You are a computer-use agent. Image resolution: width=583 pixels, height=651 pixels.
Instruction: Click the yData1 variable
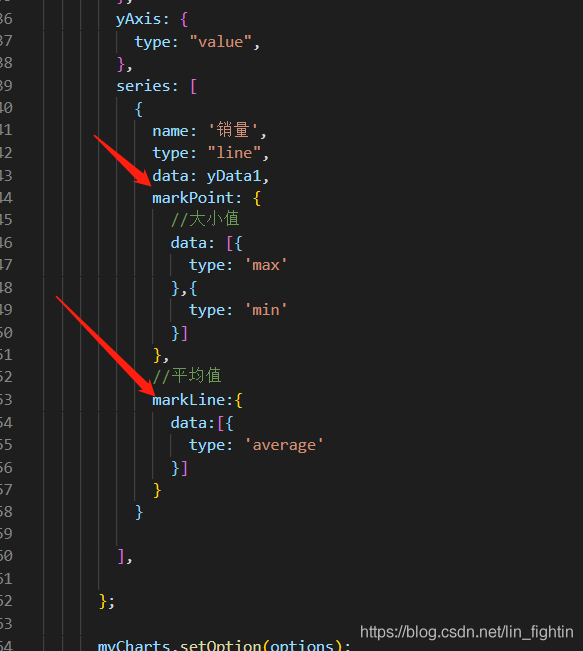234,176
